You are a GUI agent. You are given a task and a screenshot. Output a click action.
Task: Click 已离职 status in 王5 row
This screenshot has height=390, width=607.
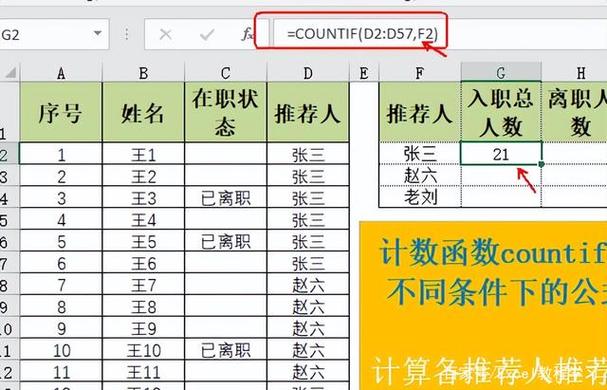226,241
